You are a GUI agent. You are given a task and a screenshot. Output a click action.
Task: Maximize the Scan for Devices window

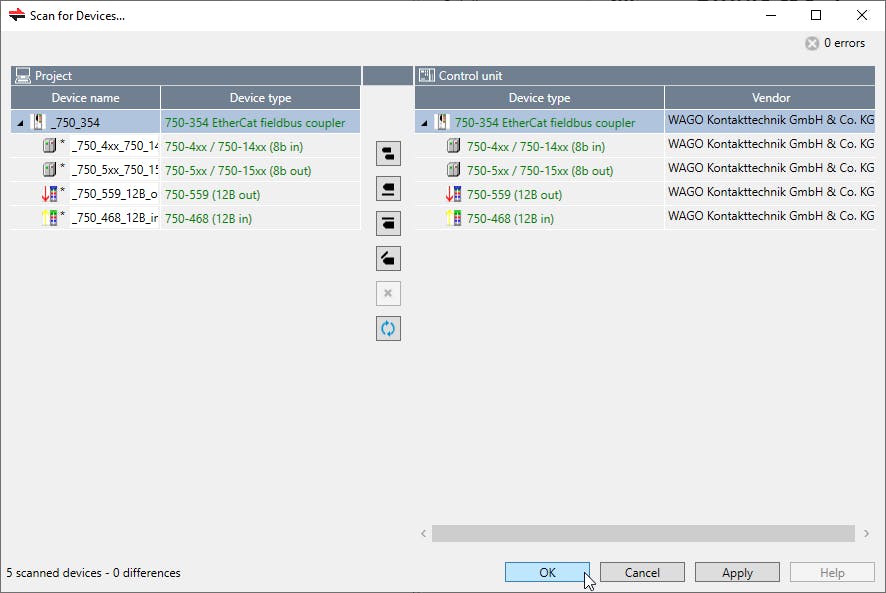pyautogui.click(x=816, y=15)
